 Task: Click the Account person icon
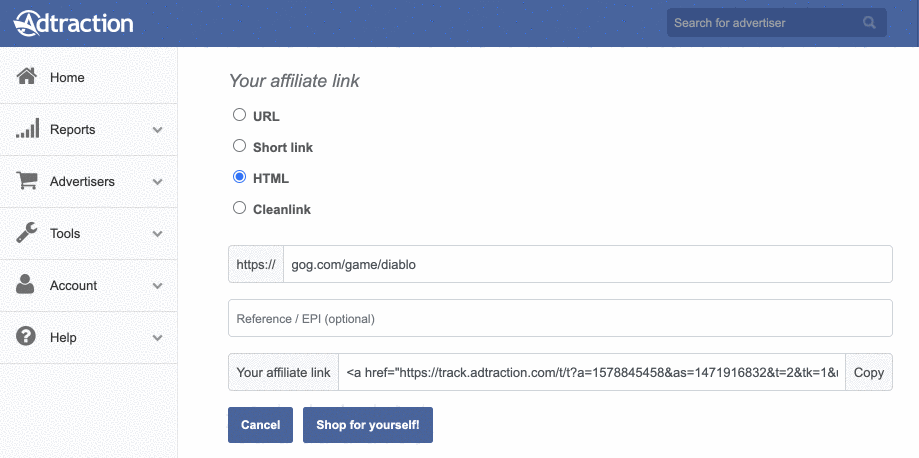[x=25, y=284]
